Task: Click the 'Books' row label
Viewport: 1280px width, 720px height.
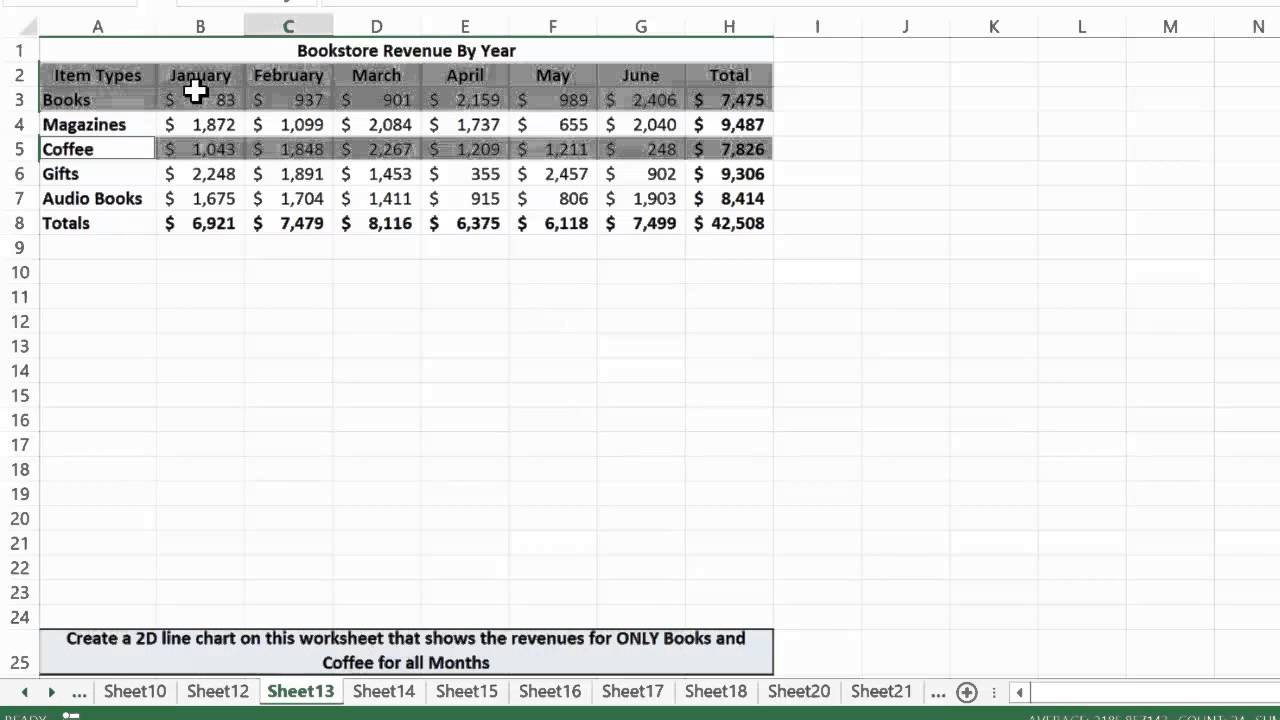Action: coord(98,100)
